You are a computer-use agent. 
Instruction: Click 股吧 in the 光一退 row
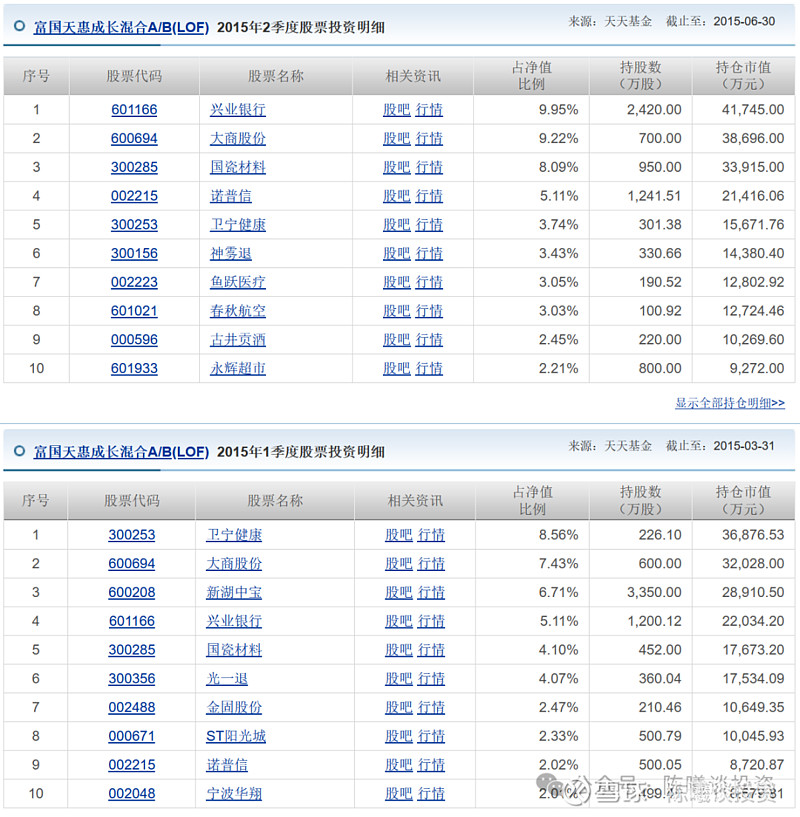[399, 678]
